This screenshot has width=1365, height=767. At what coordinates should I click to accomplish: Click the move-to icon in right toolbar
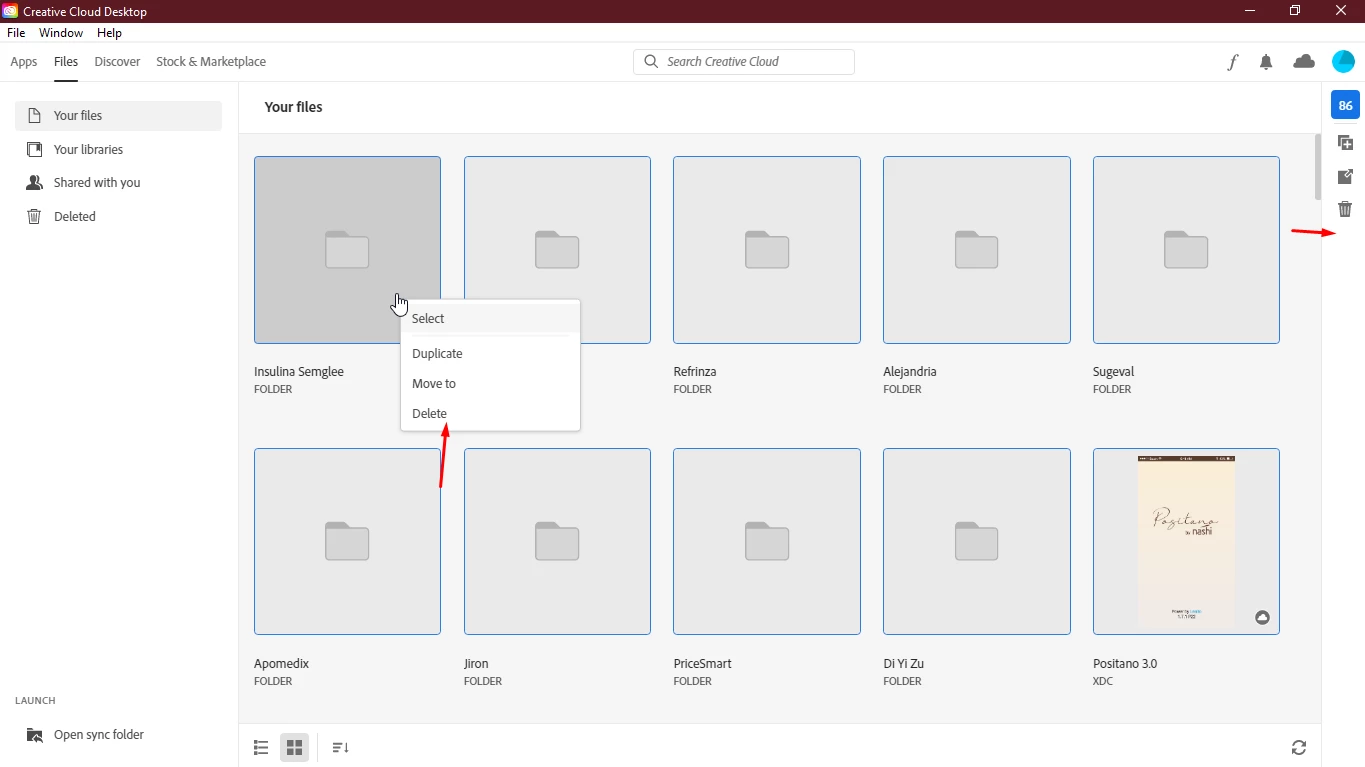pos(1345,176)
